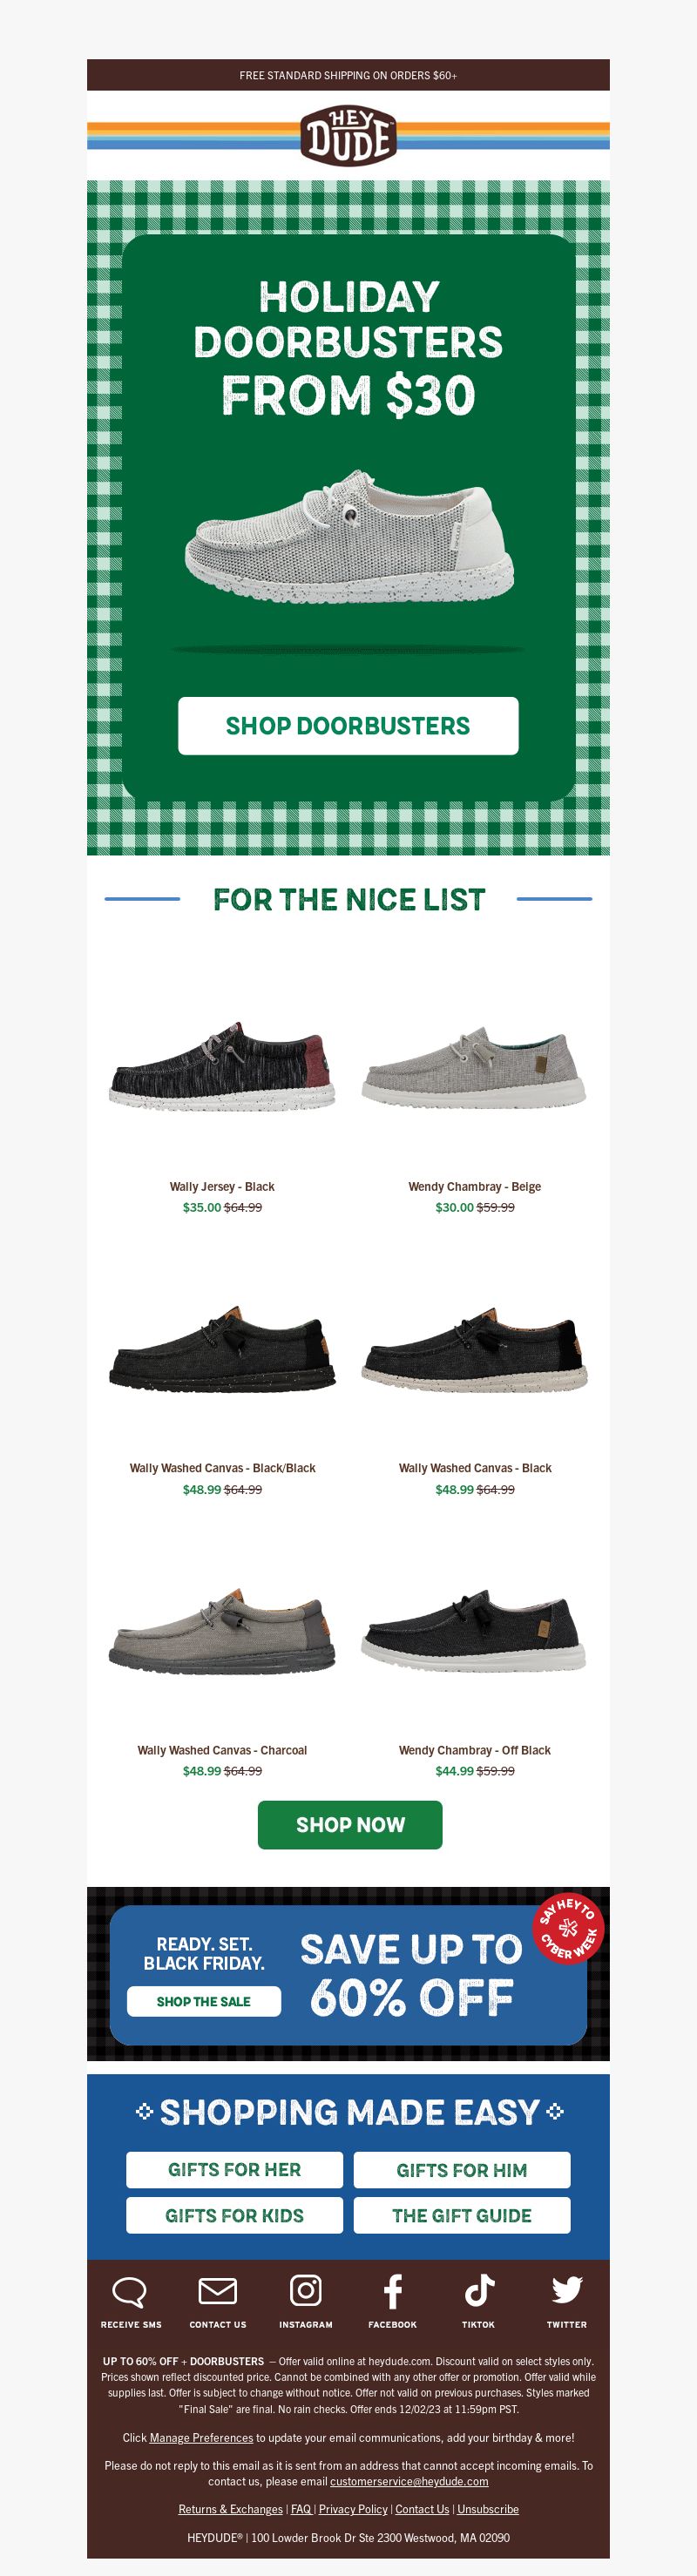Select the Wally Jersey Black shoe image

click(x=222, y=1065)
